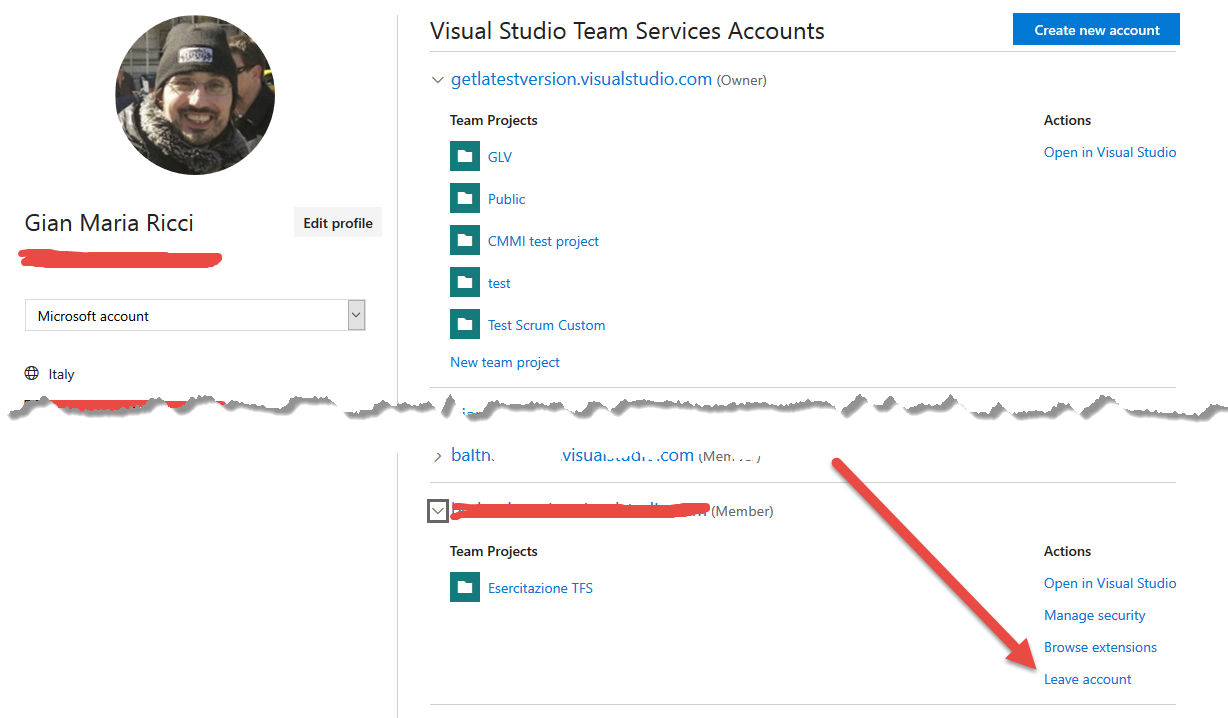
Task: Click the globe icon next to Italy
Action: pyautogui.click(x=32, y=374)
